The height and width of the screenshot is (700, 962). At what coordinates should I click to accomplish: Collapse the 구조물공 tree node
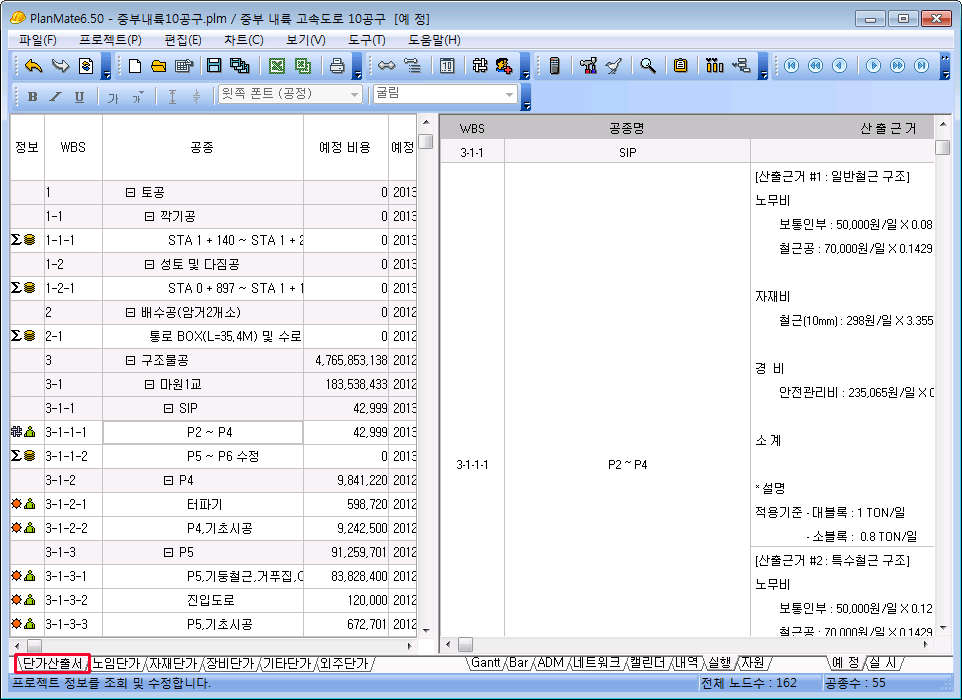(x=130, y=360)
